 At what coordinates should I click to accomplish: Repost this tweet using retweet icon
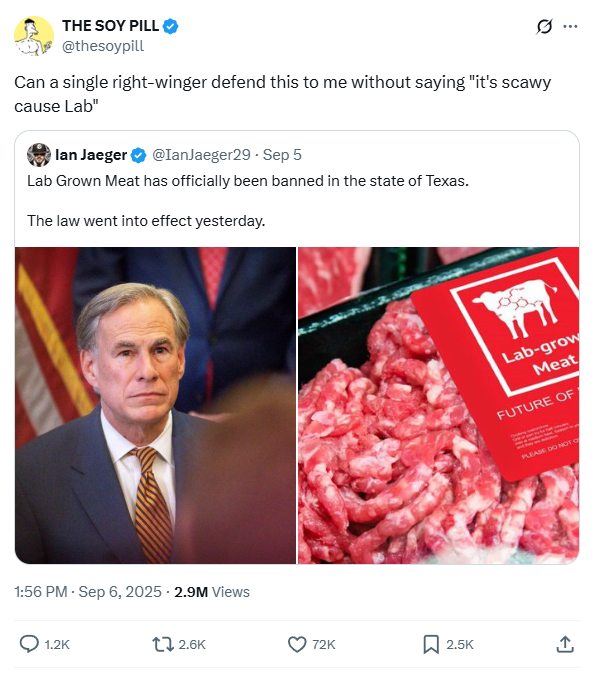click(163, 644)
